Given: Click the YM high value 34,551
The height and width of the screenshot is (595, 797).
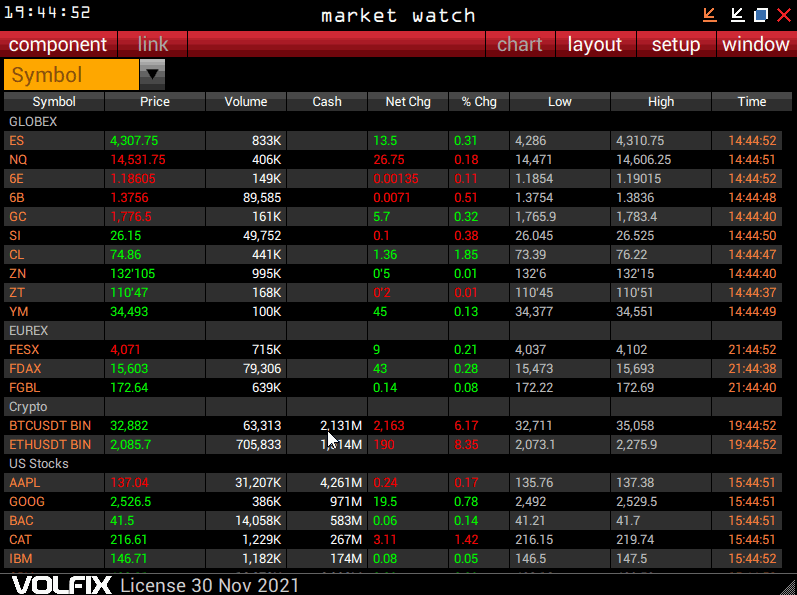Looking at the screenshot, I should 634,312.
